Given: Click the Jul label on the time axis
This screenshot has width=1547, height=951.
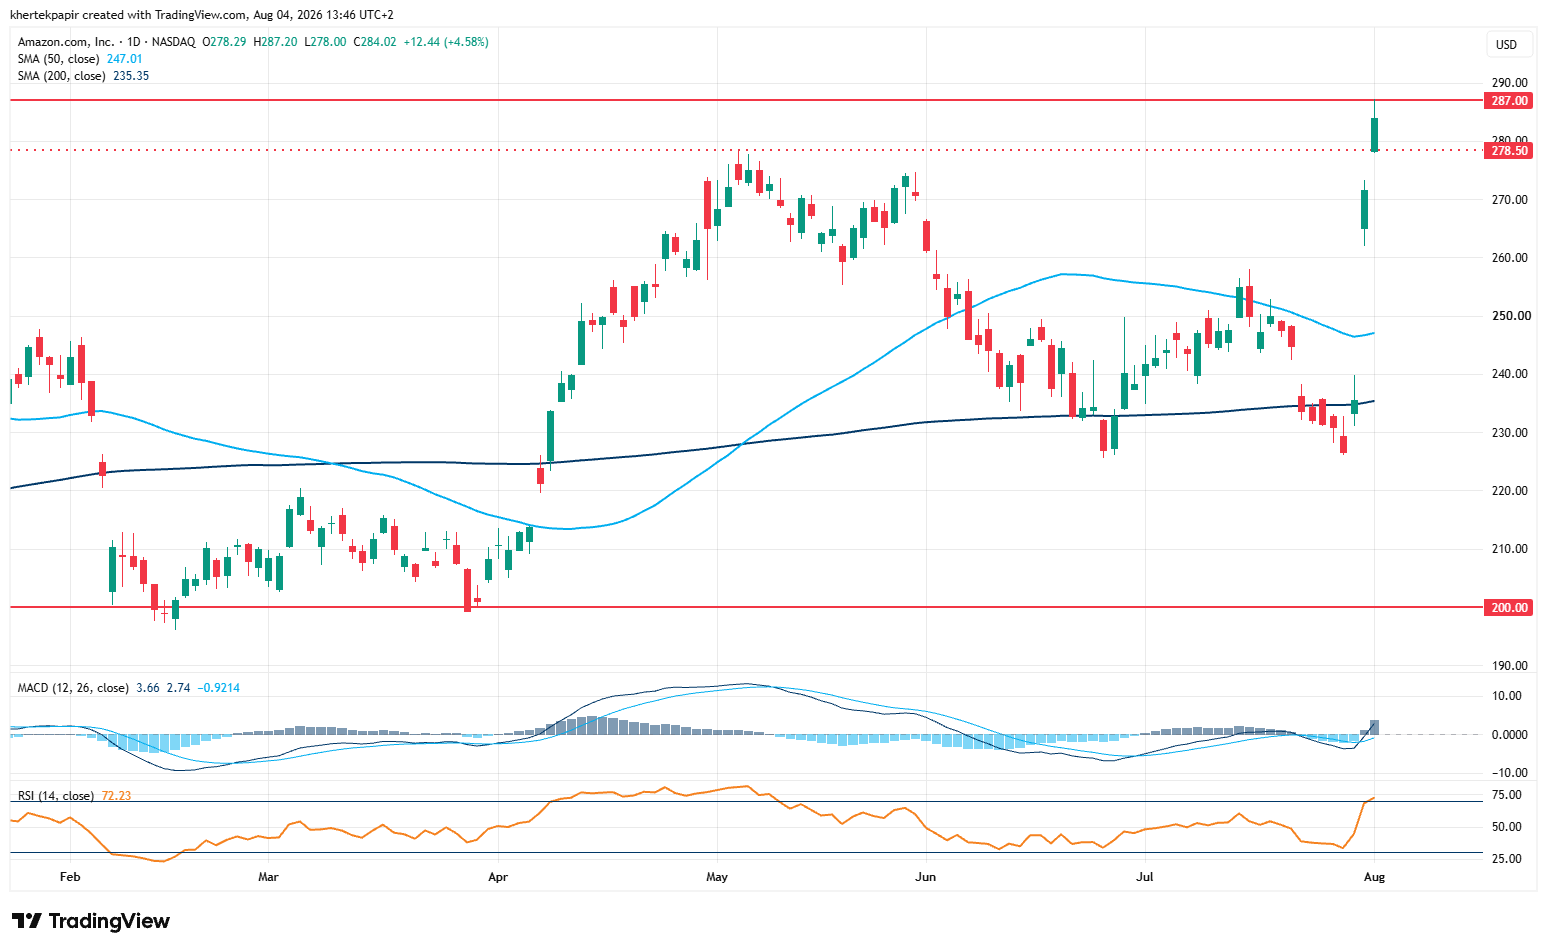Looking at the screenshot, I should (x=1145, y=877).
